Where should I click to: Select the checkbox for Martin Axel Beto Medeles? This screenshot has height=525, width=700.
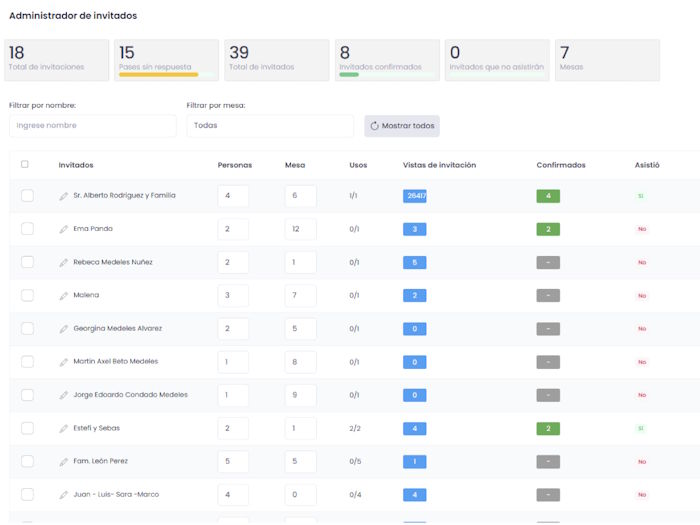(27, 362)
